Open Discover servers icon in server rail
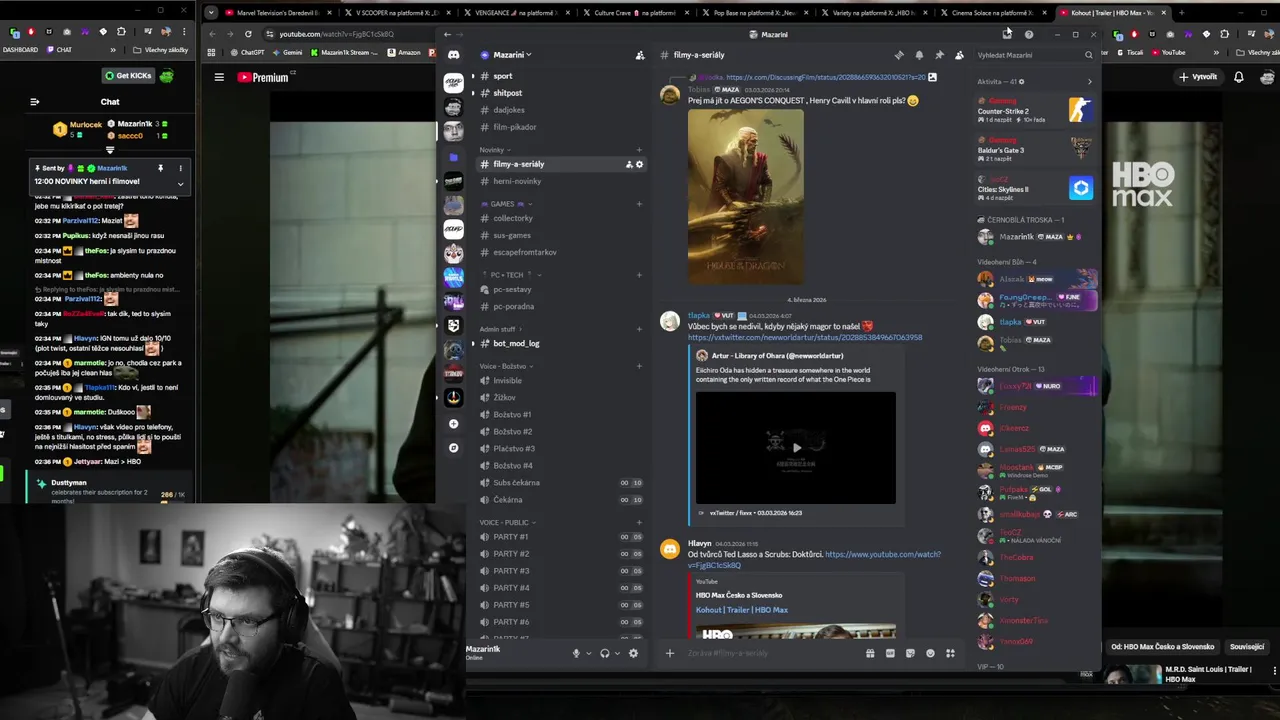 (453, 448)
